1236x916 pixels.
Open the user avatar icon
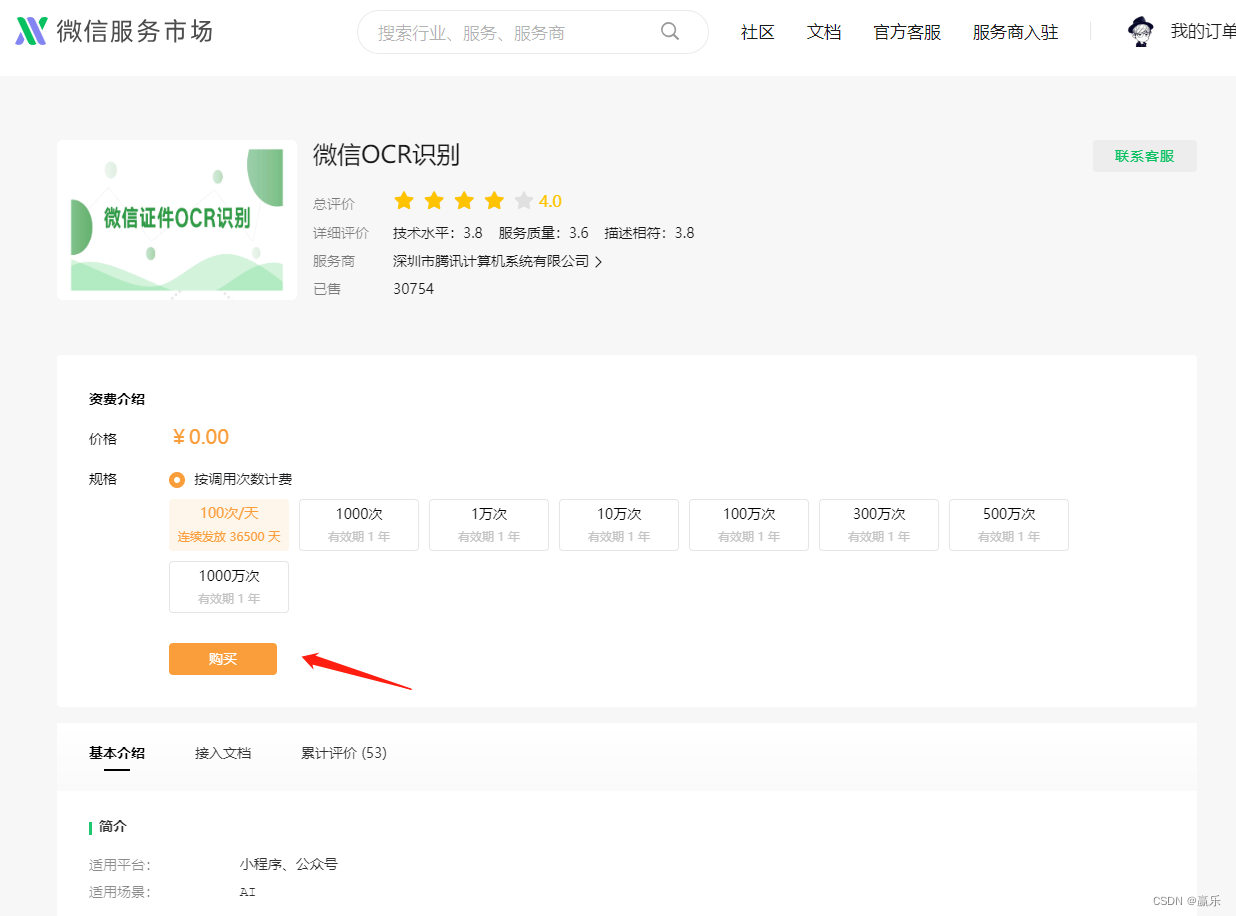point(1140,32)
